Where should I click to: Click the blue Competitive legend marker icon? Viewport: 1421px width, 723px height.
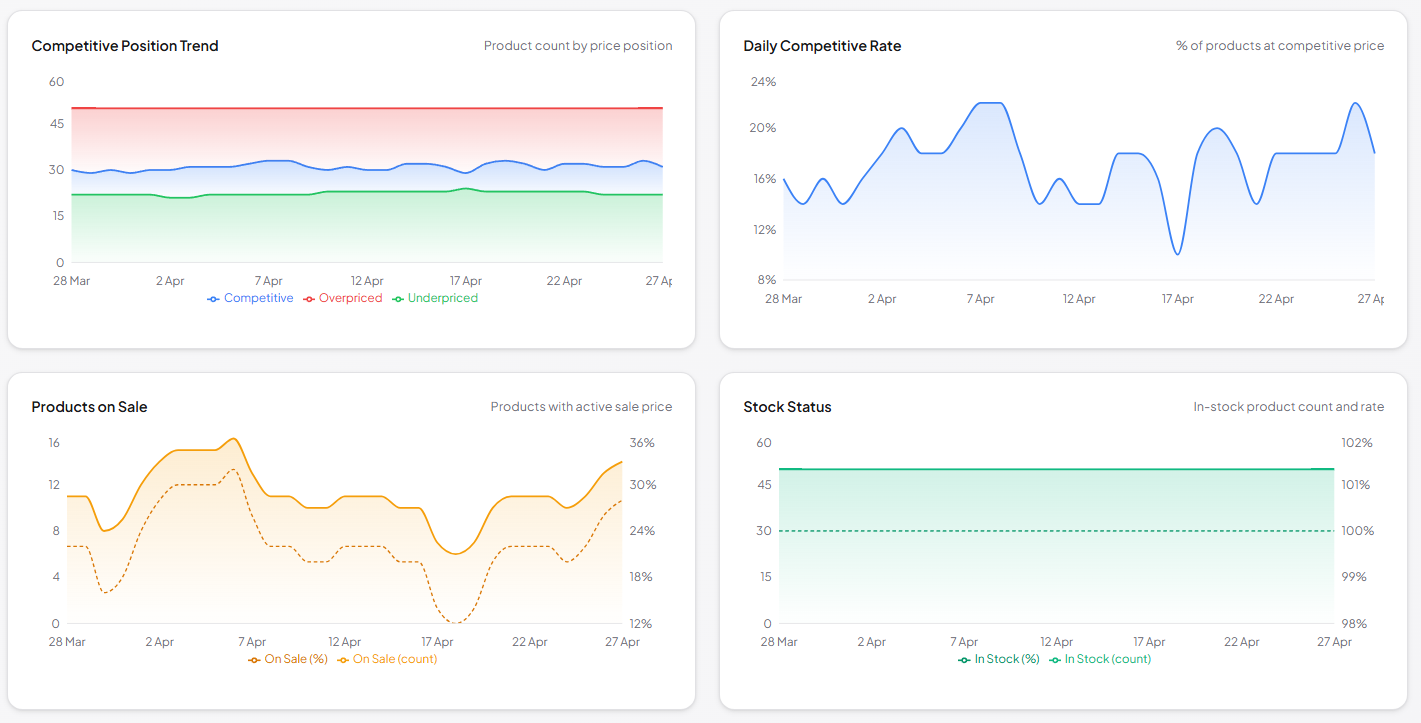click(212, 298)
